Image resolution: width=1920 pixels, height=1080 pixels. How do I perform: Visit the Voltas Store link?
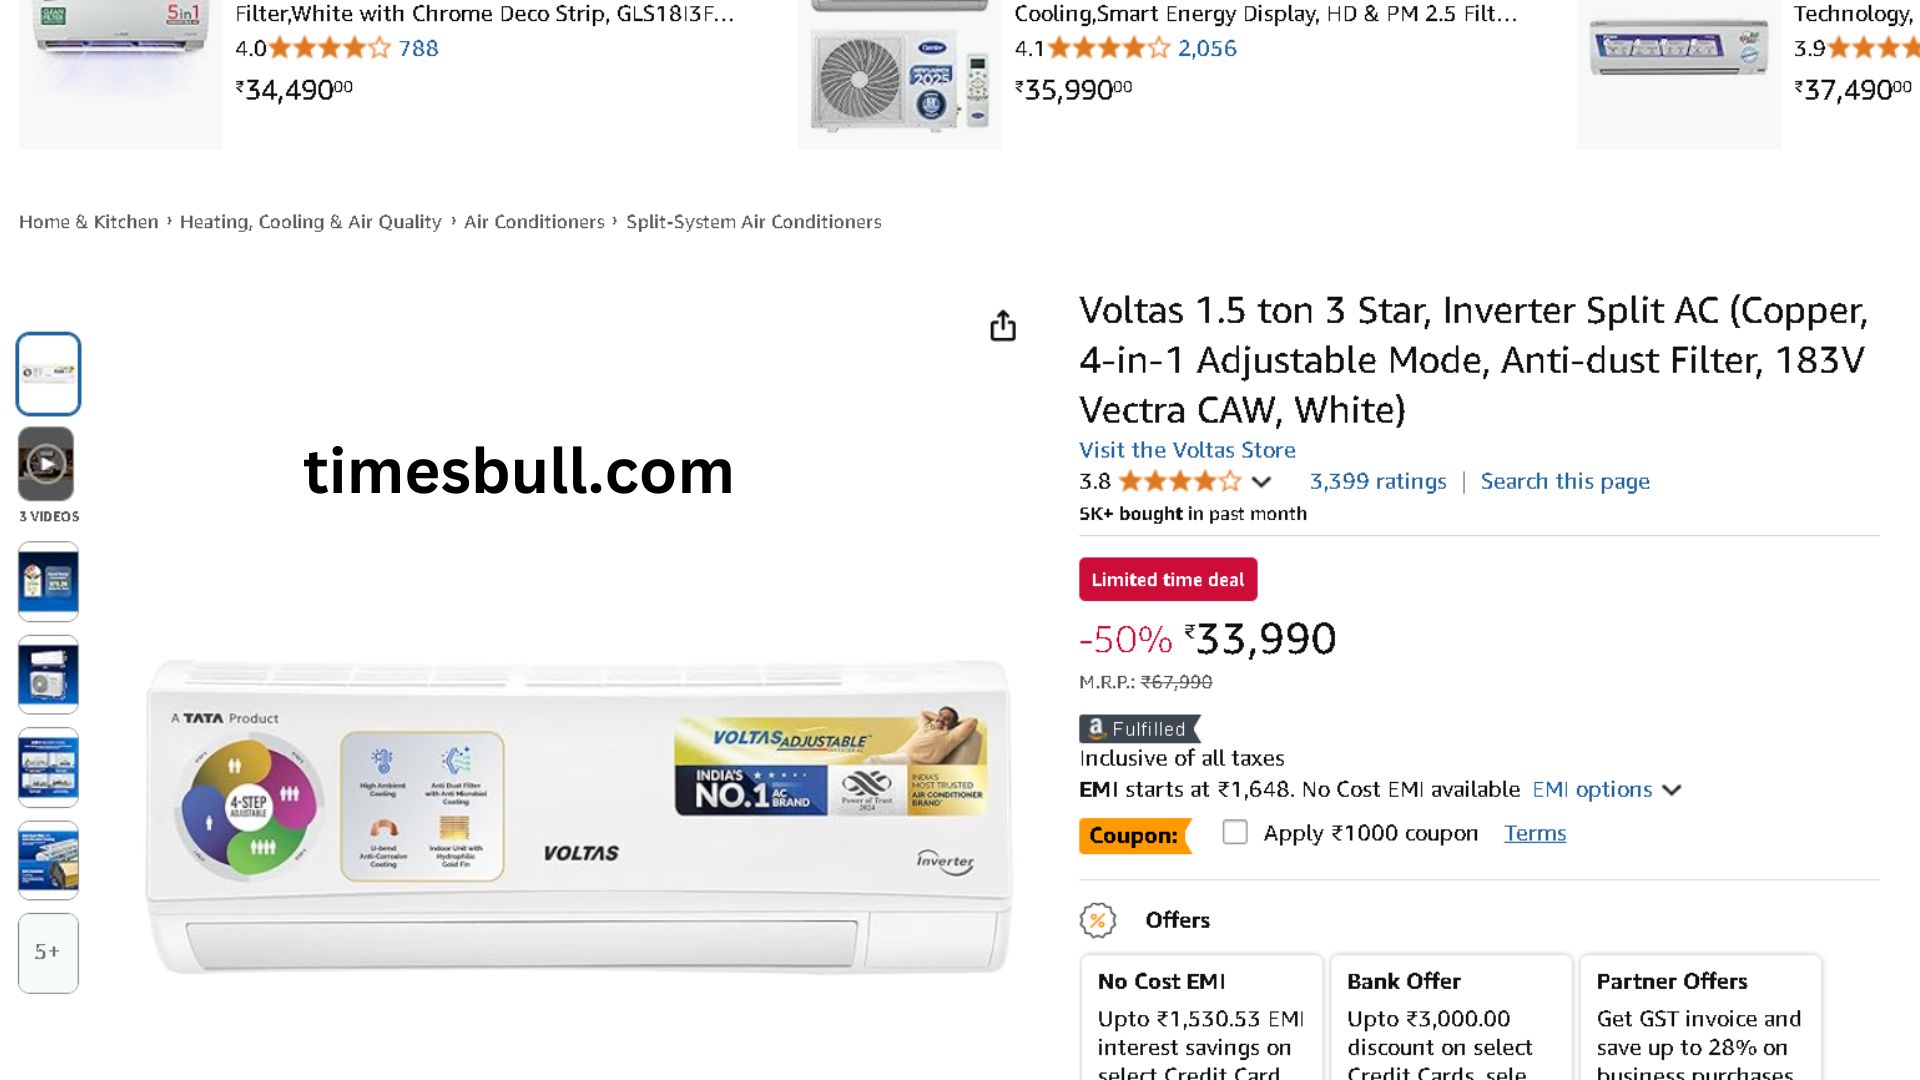pyautogui.click(x=1187, y=450)
